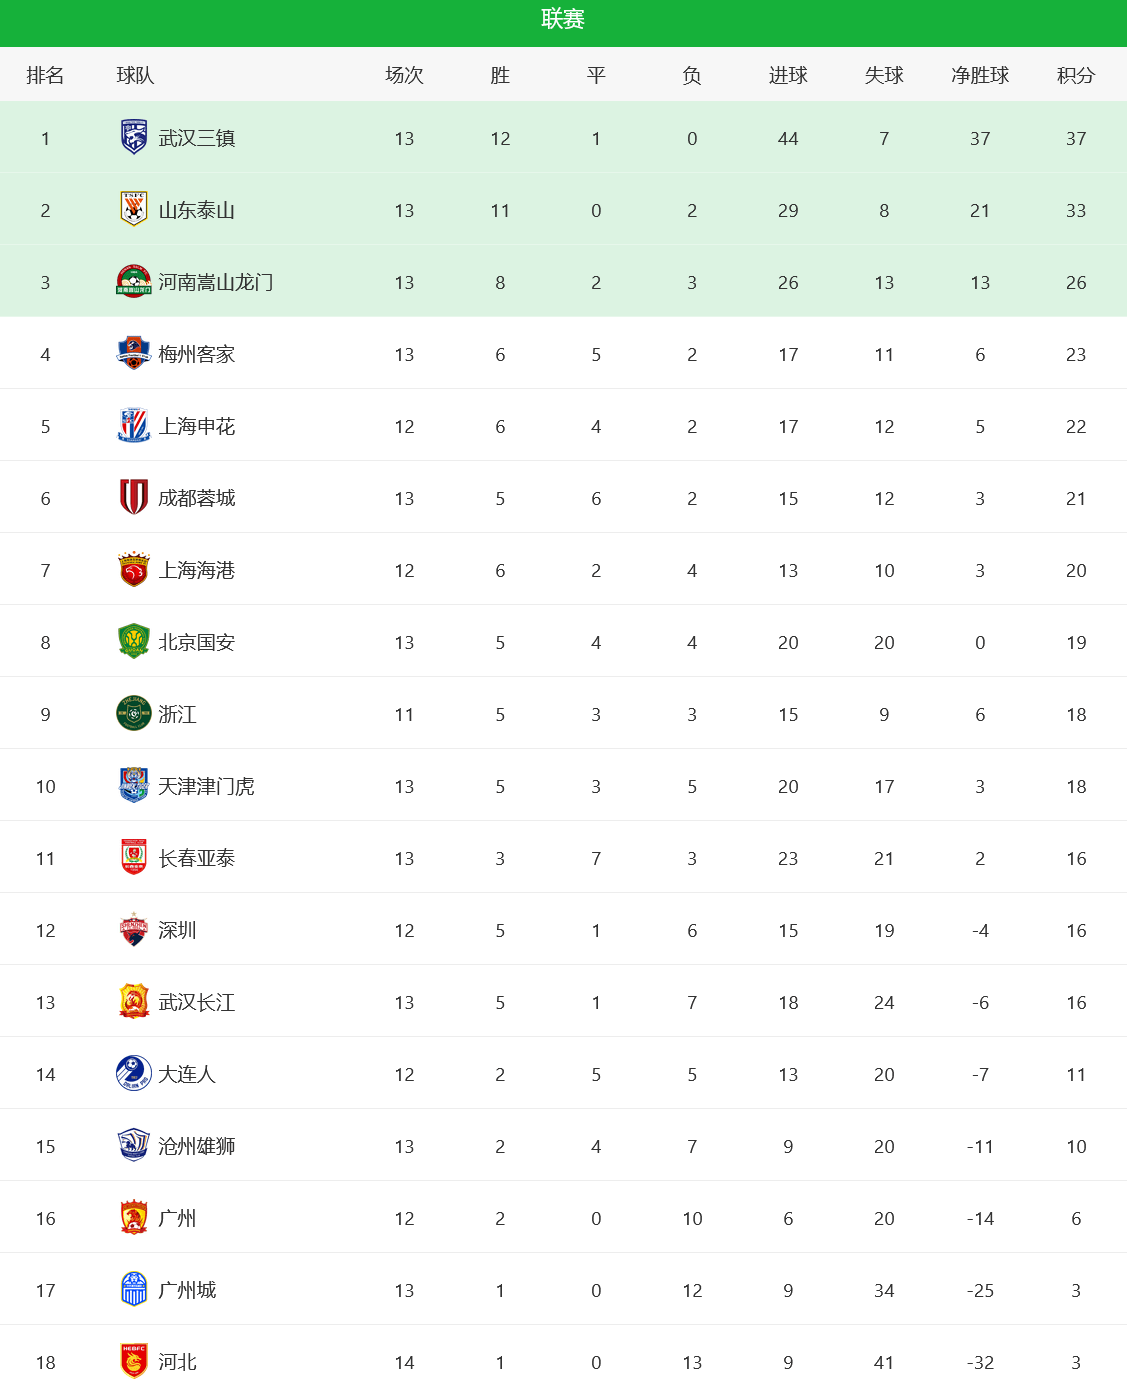Click the 成都蓉城 red shield logo

coord(134,497)
